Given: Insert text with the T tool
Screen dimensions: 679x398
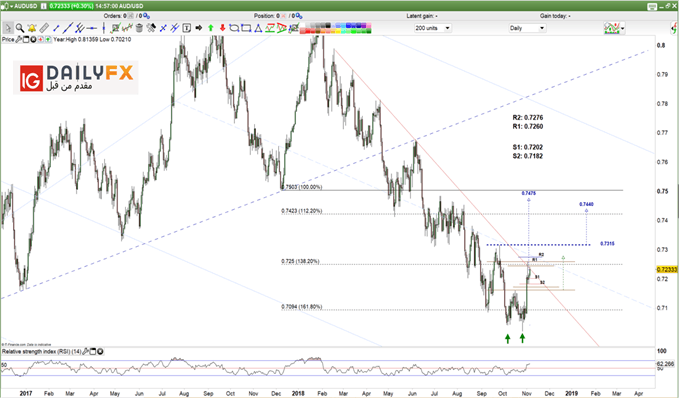Looking at the screenshot, I should tap(187, 28).
